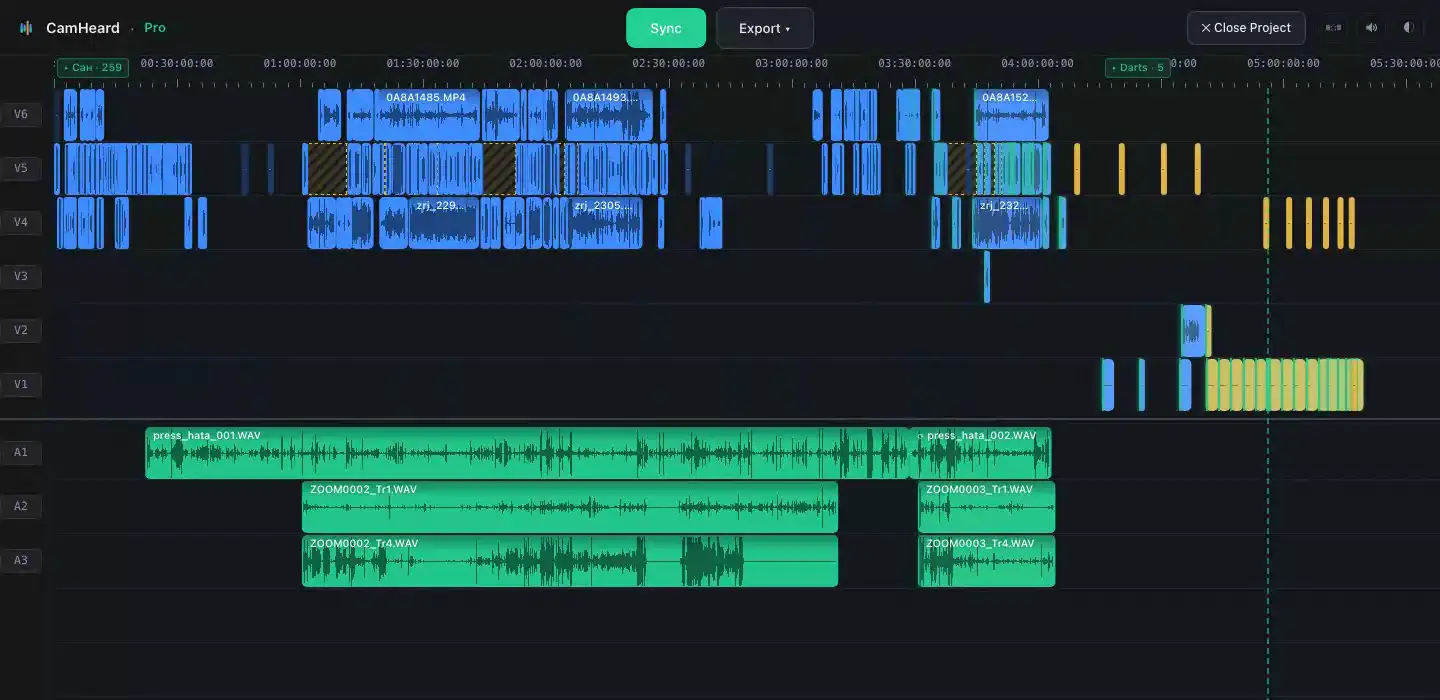Image resolution: width=1440 pixels, height=700 pixels.
Task: Click the 02:30:00:00 timecode on the ruler
Action: click(668, 63)
